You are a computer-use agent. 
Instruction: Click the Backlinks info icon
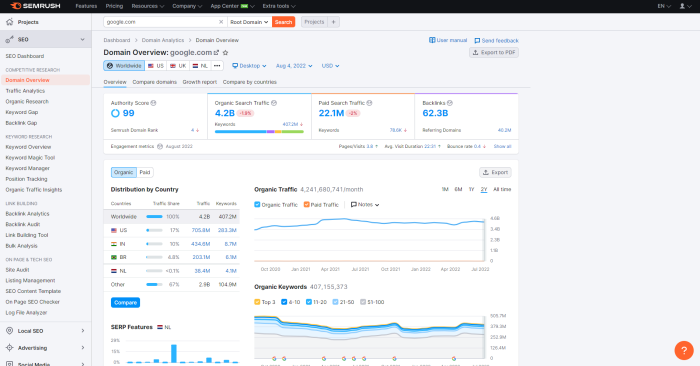click(450, 103)
